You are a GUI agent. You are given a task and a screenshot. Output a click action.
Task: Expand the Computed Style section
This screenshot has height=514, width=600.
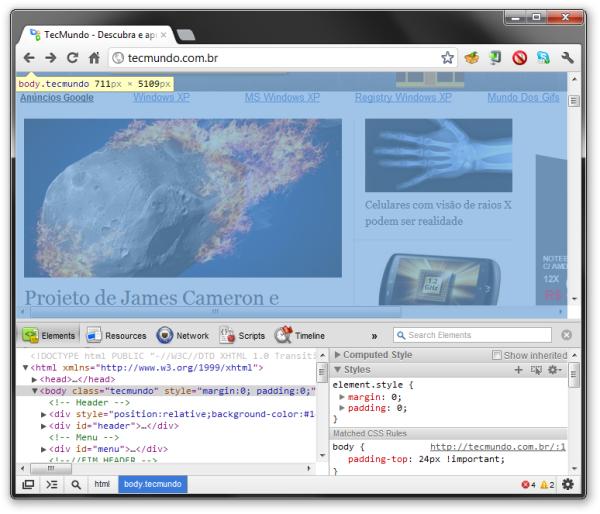pyautogui.click(x=338, y=355)
